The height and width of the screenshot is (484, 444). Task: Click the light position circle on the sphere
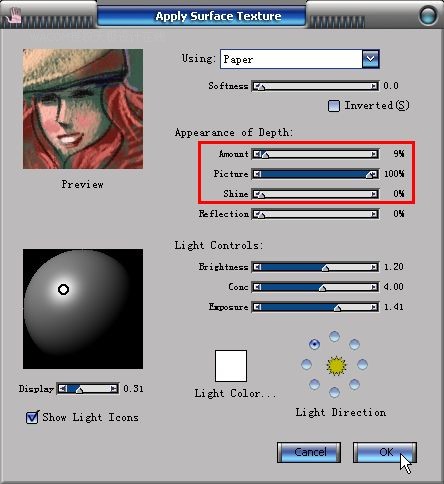(x=63, y=289)
